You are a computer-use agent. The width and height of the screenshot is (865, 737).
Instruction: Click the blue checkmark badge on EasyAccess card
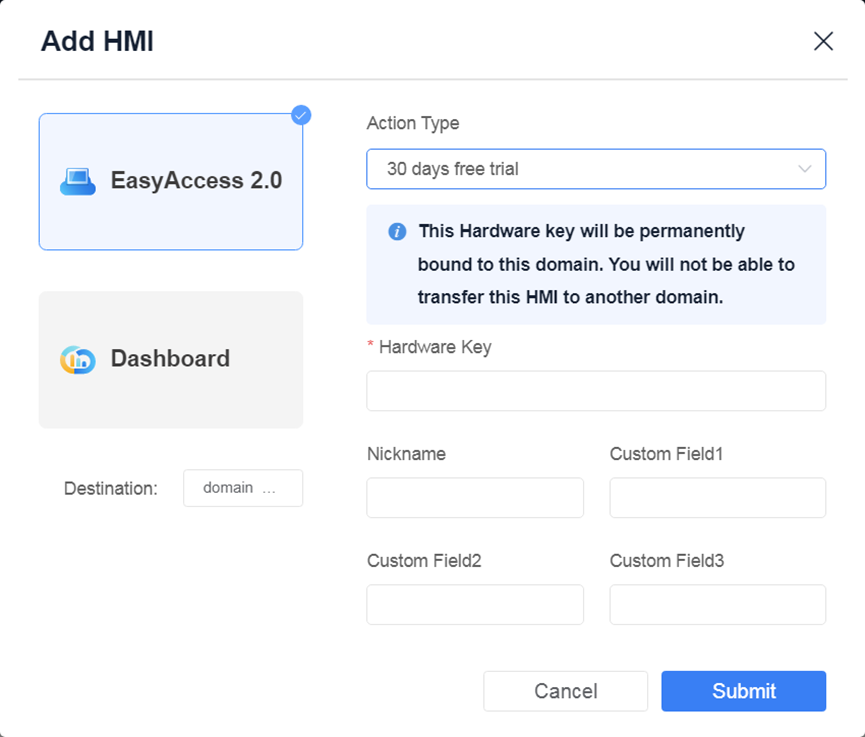tap(301, 115)
